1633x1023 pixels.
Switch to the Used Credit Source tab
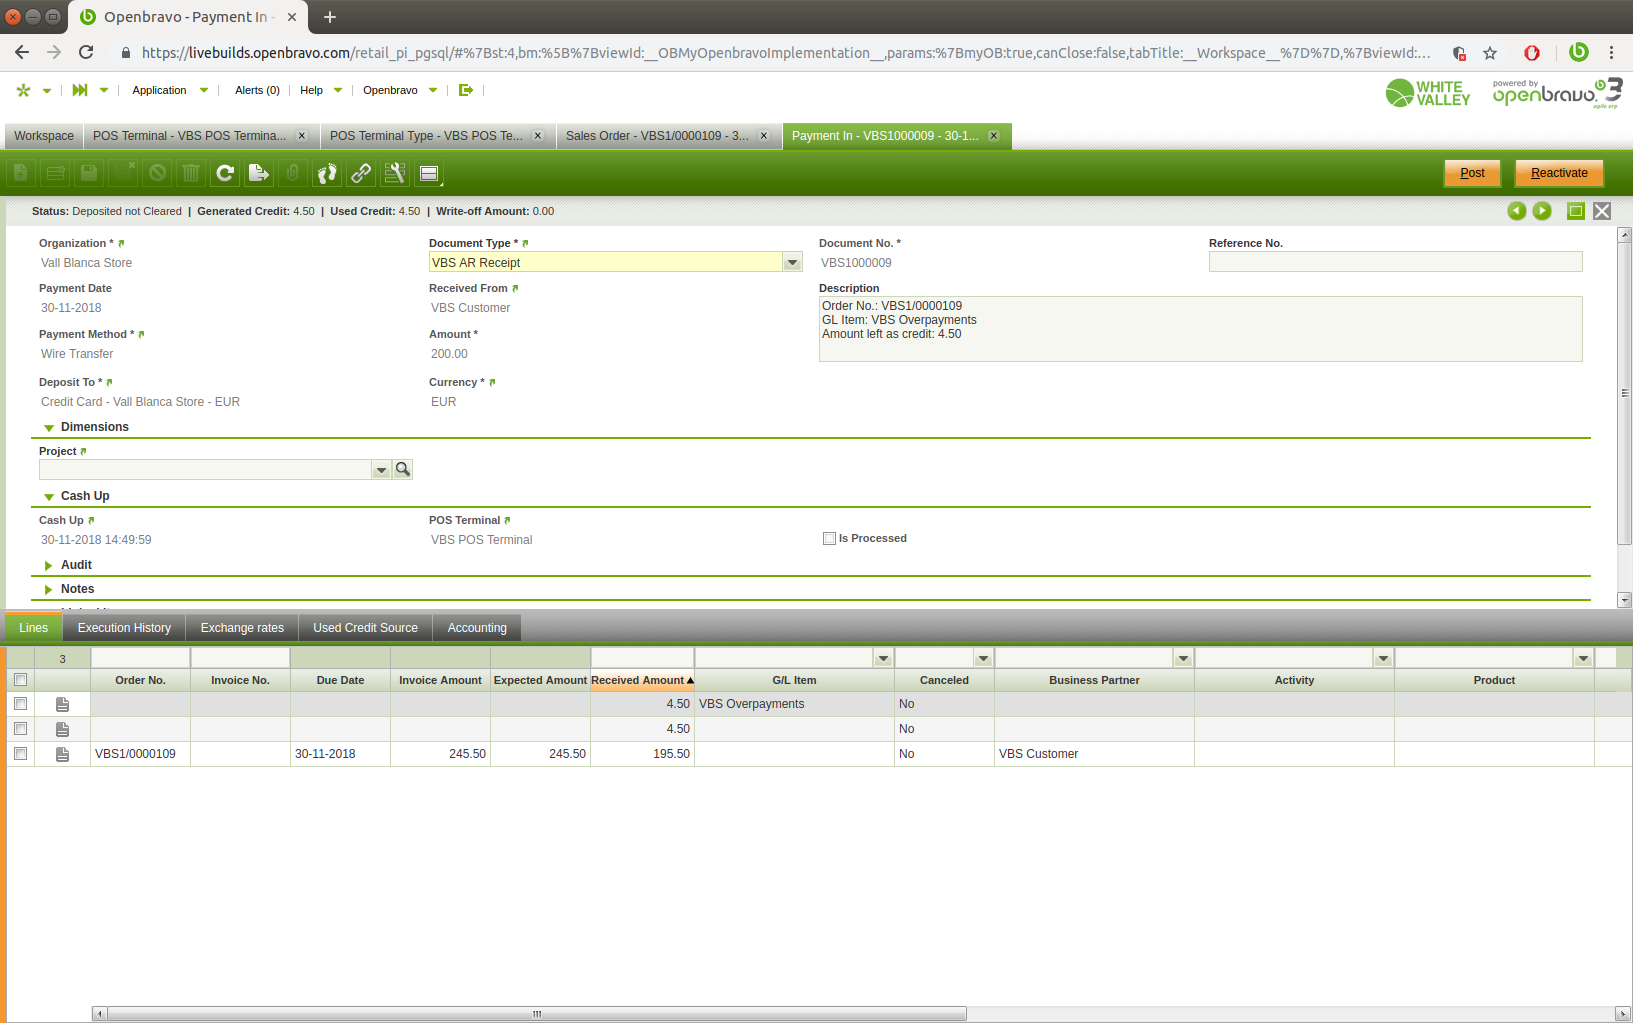coord(365,628)
